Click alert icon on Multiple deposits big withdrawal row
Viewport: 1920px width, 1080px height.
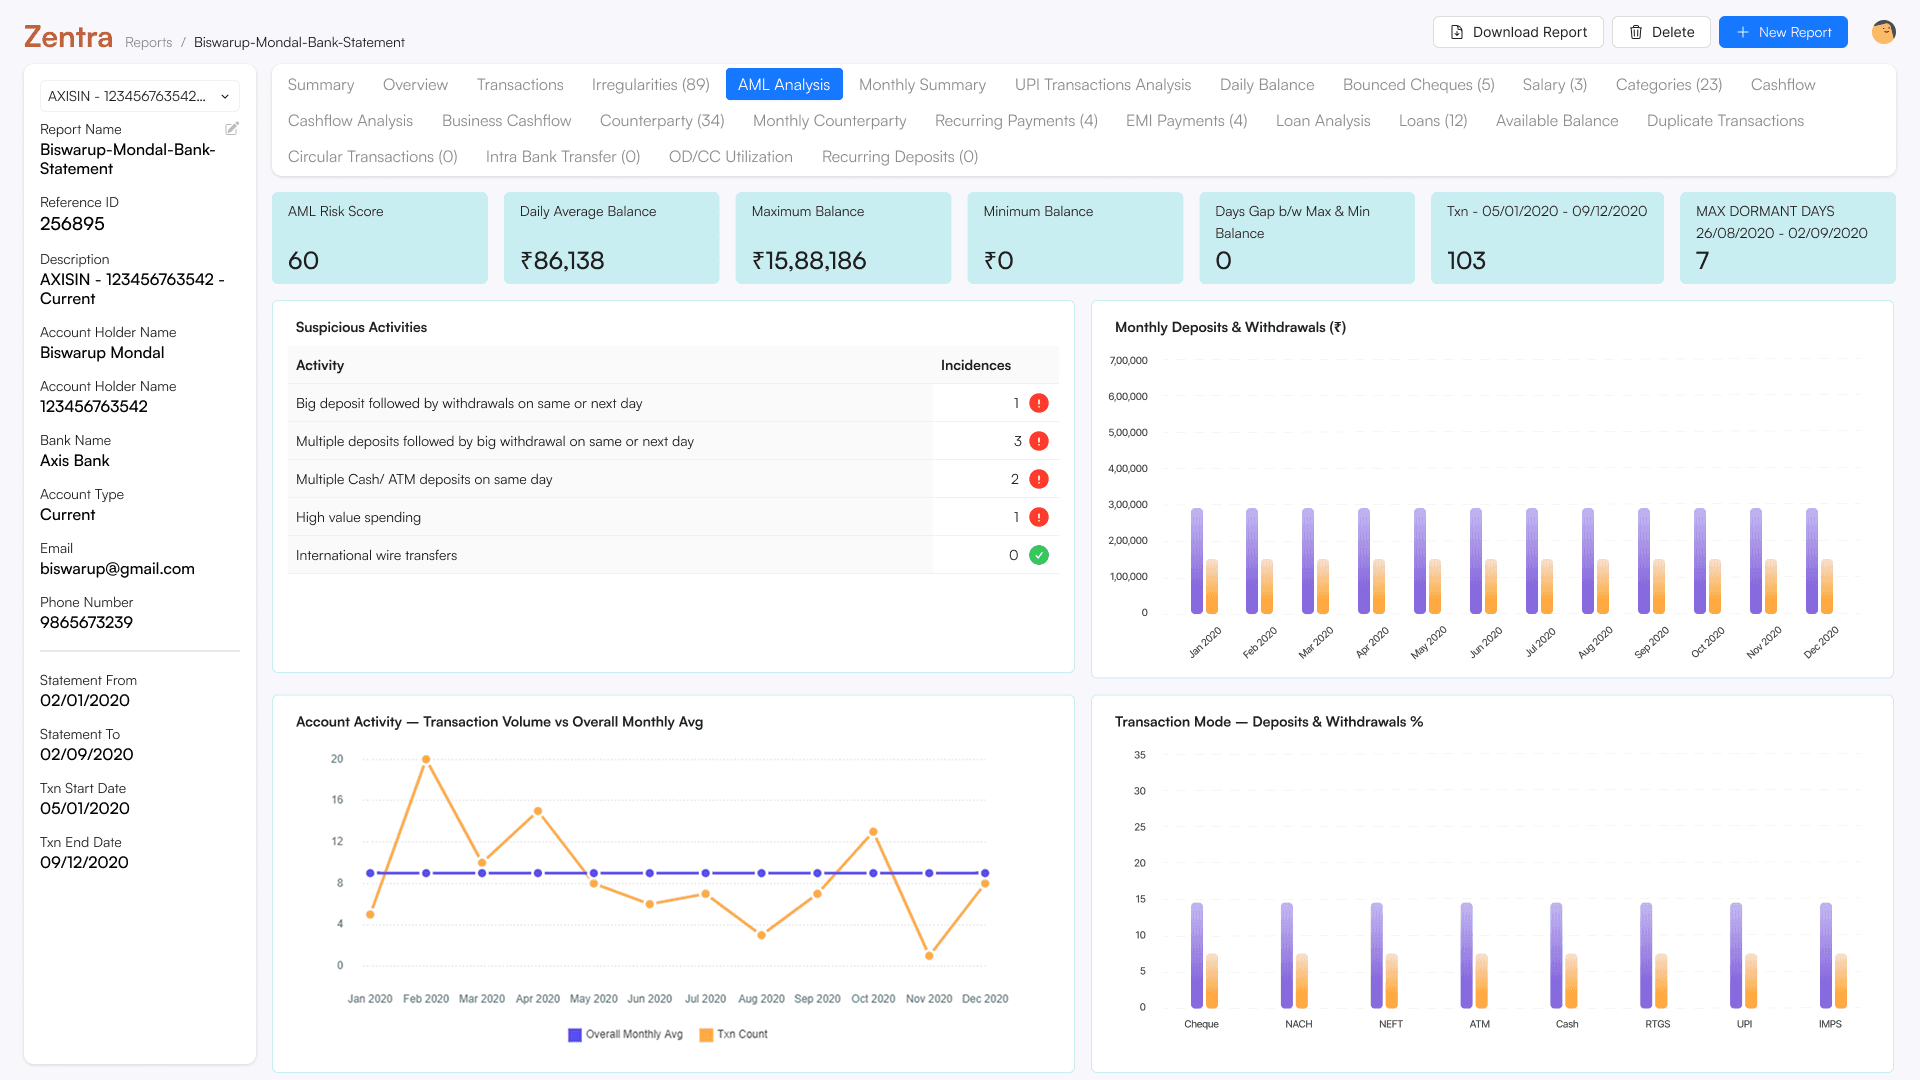pos(1039,441)
